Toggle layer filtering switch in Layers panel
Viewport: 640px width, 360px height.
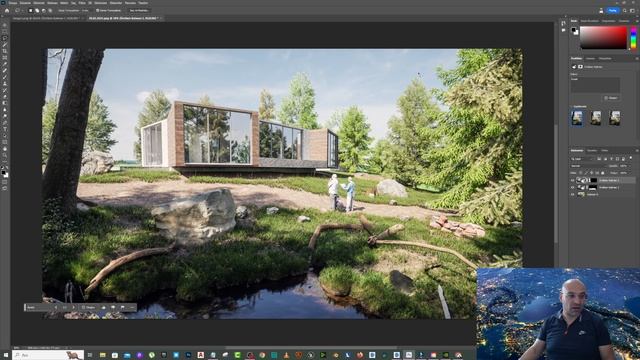pos(631,158)
